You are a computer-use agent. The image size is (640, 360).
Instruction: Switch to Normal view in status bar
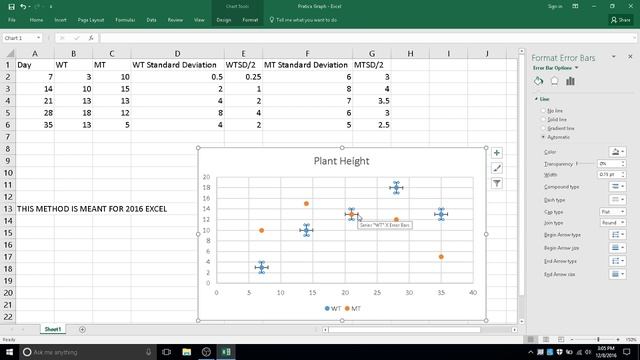531,340
